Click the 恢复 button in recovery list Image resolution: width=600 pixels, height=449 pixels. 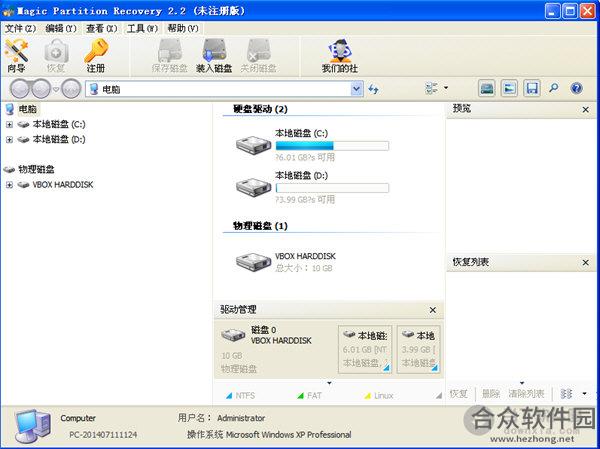(x=458, y=393)
